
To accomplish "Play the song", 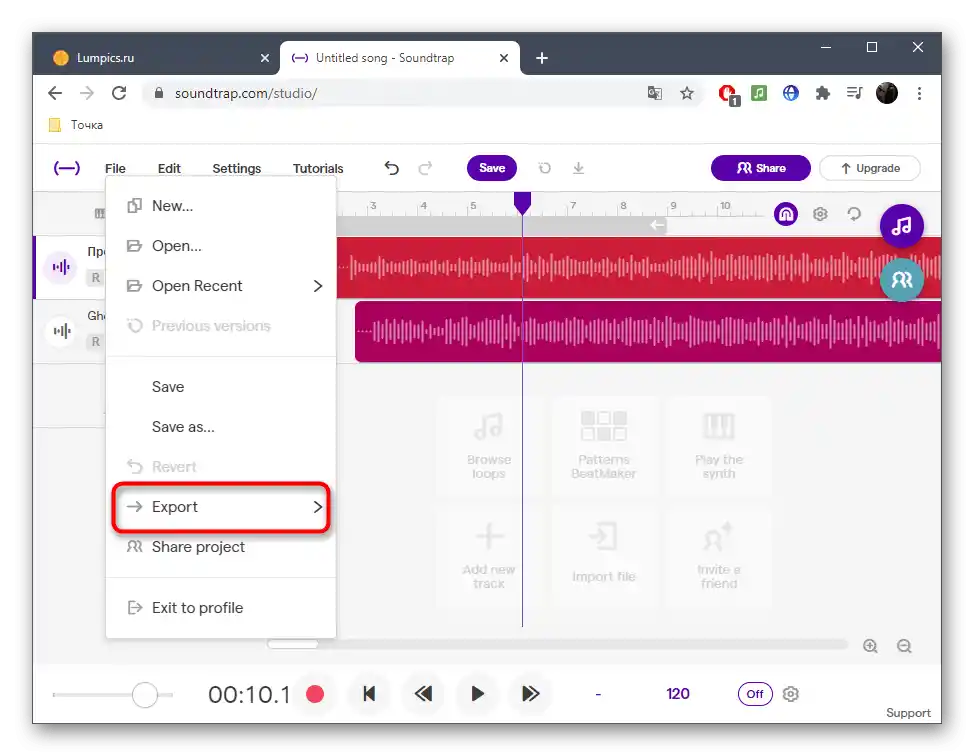I will point(477,694).
